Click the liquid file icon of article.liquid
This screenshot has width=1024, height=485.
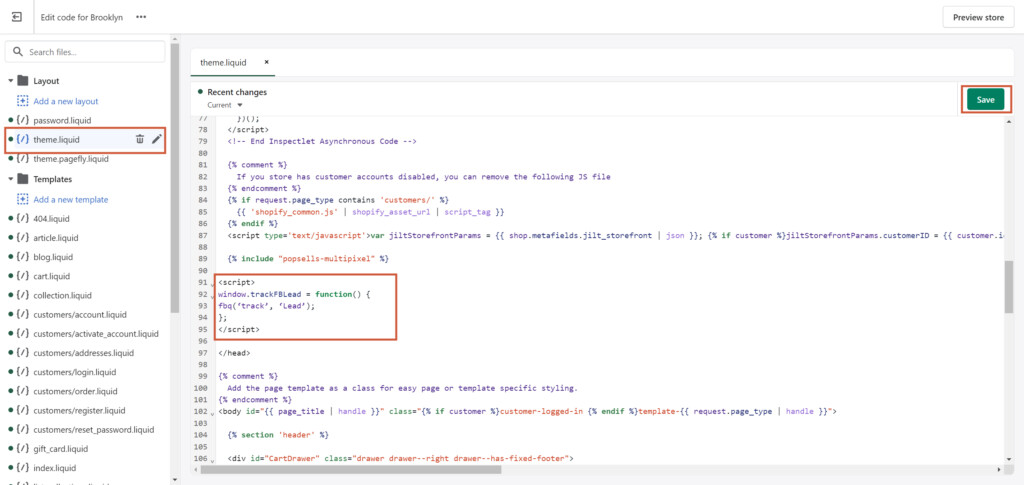pos(23,238)
